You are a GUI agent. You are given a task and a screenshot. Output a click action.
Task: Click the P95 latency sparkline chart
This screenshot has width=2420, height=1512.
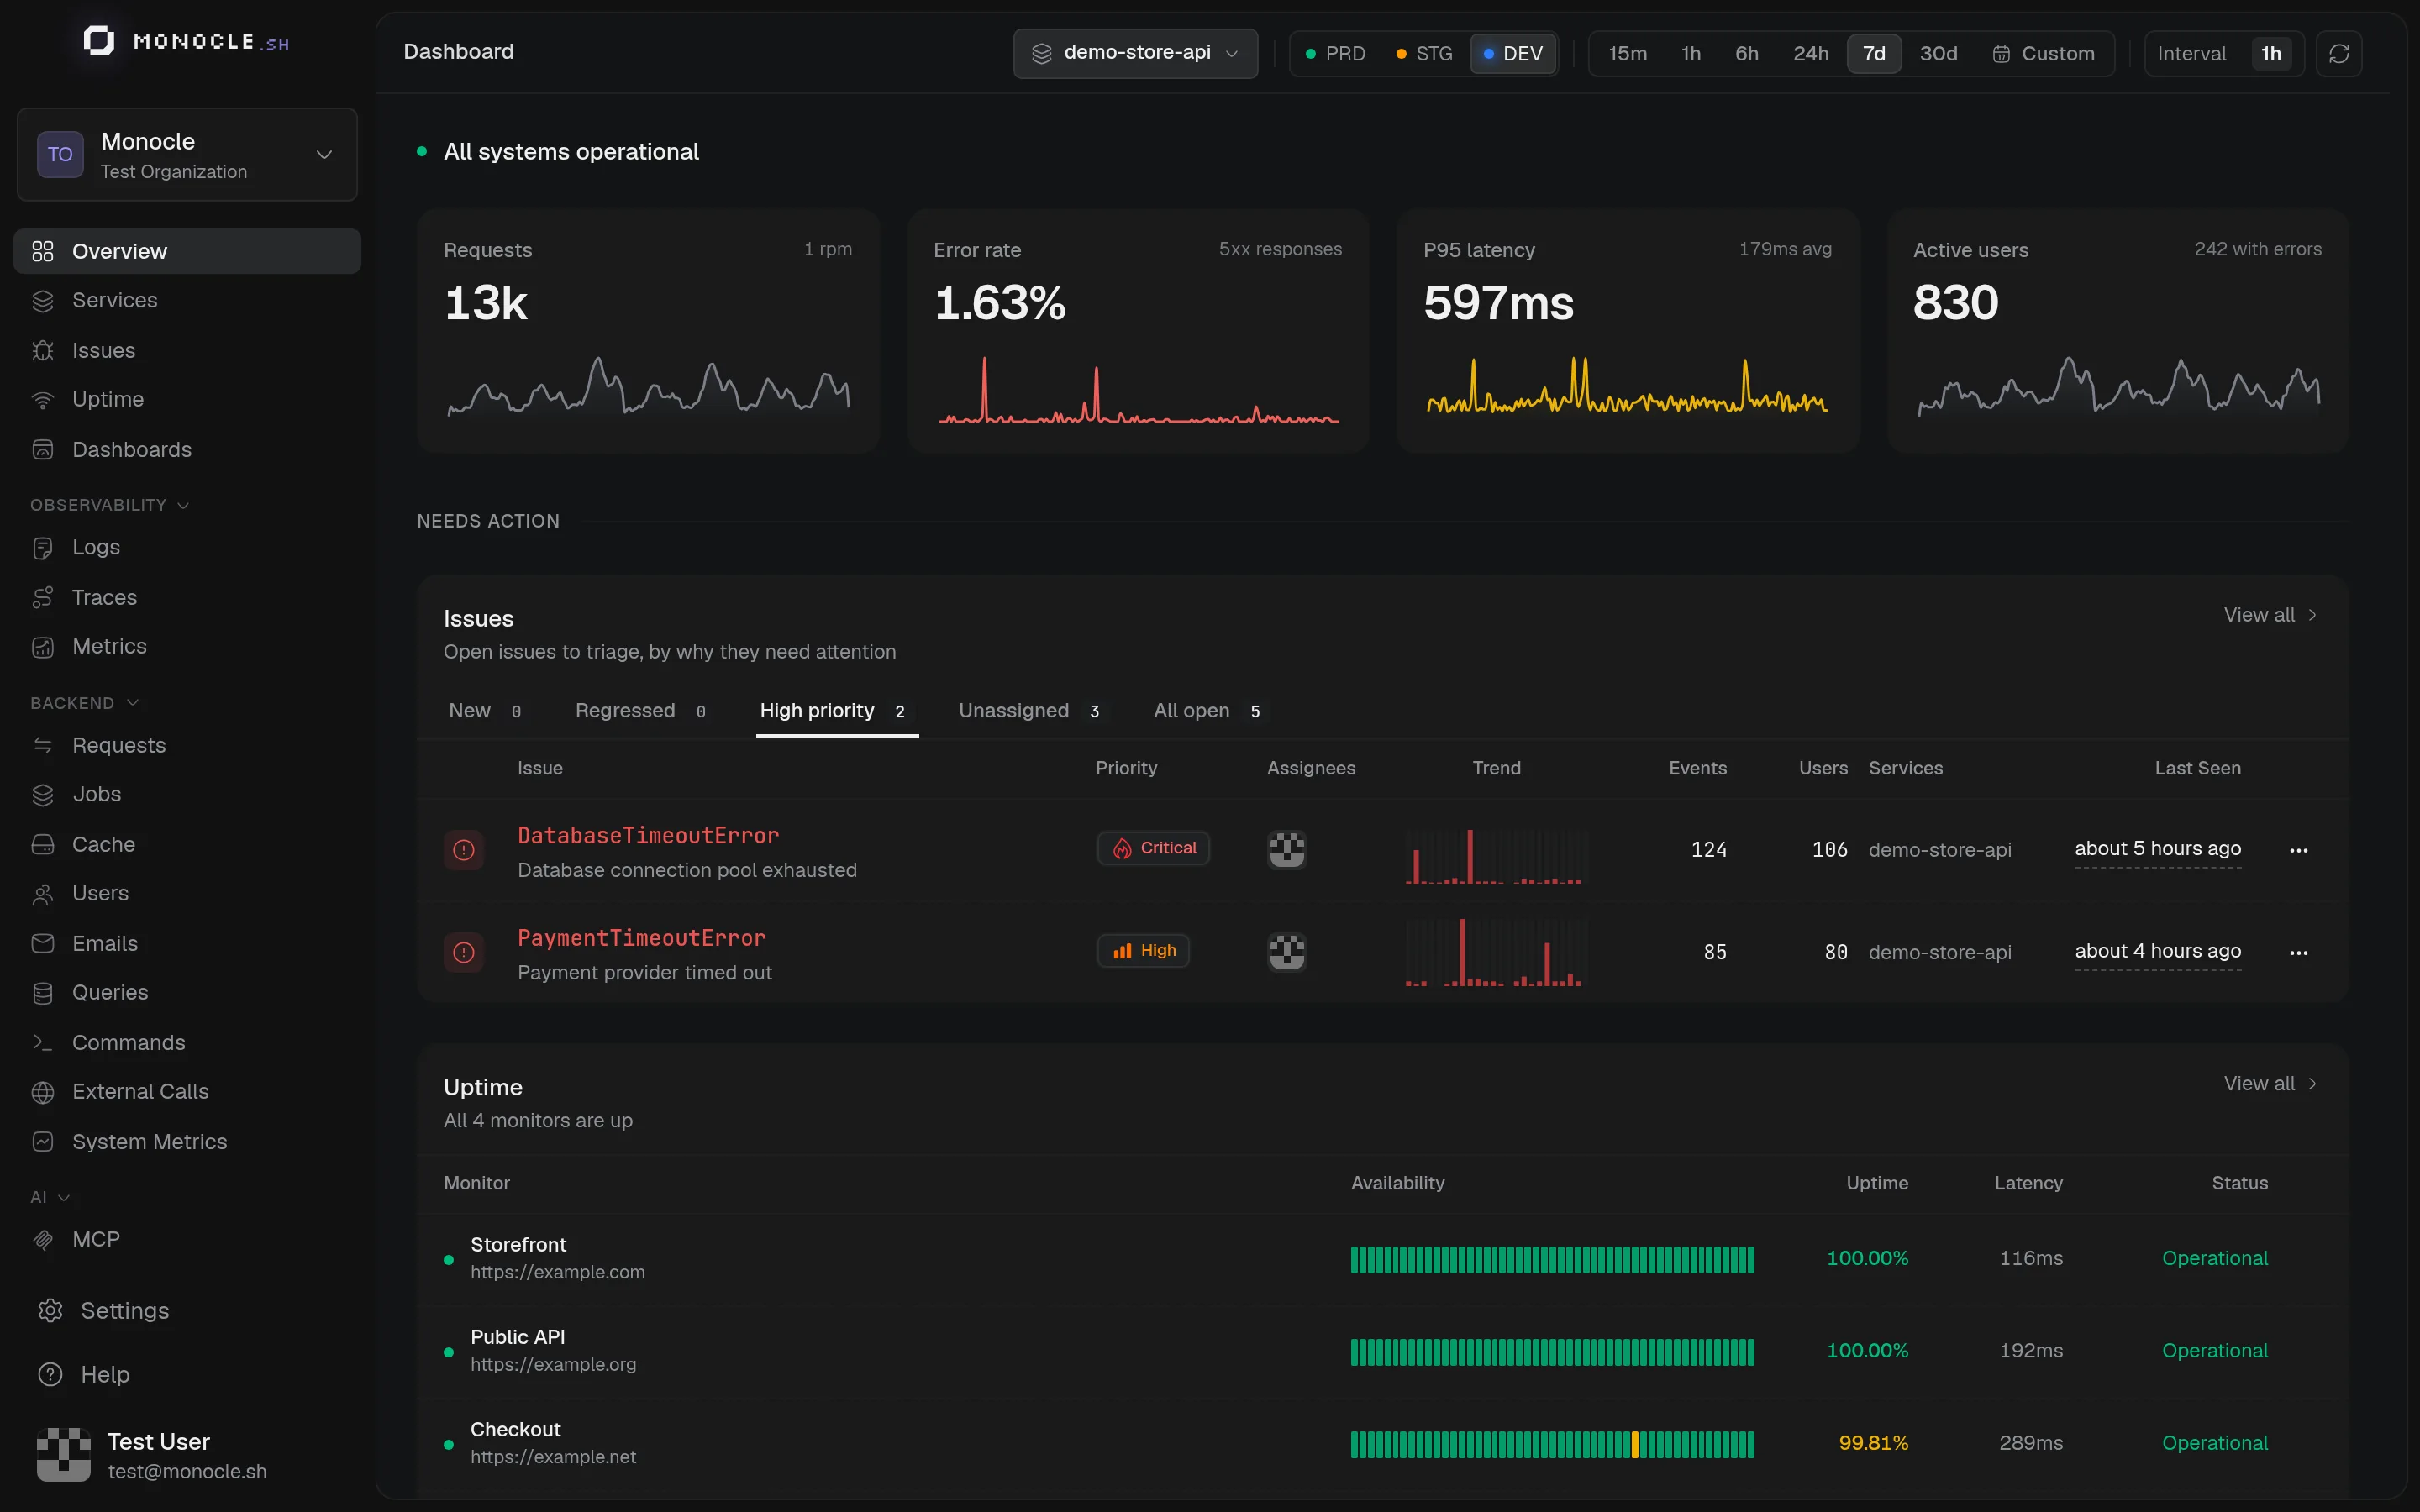1627,386
